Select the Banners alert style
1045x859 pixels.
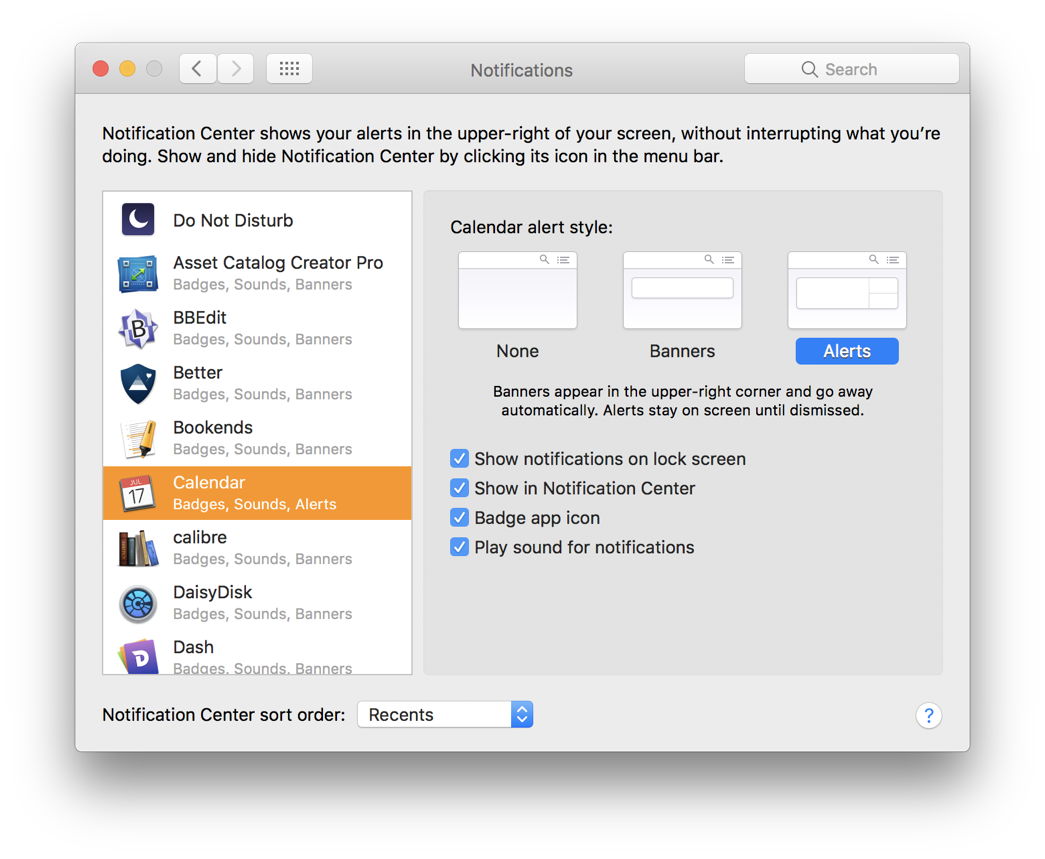point(682,289)
